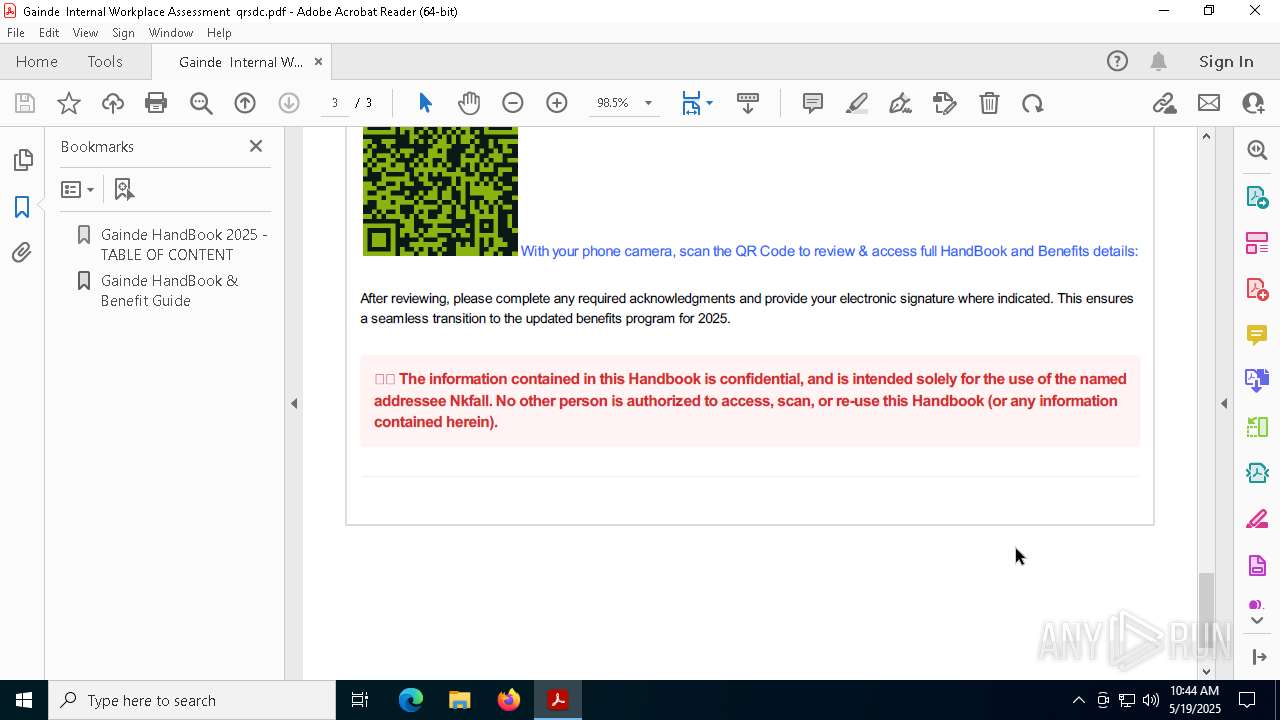Expand more tools chevron in right pane
Viewport: 1280px width, 720px height.
tap(1257, 621)
